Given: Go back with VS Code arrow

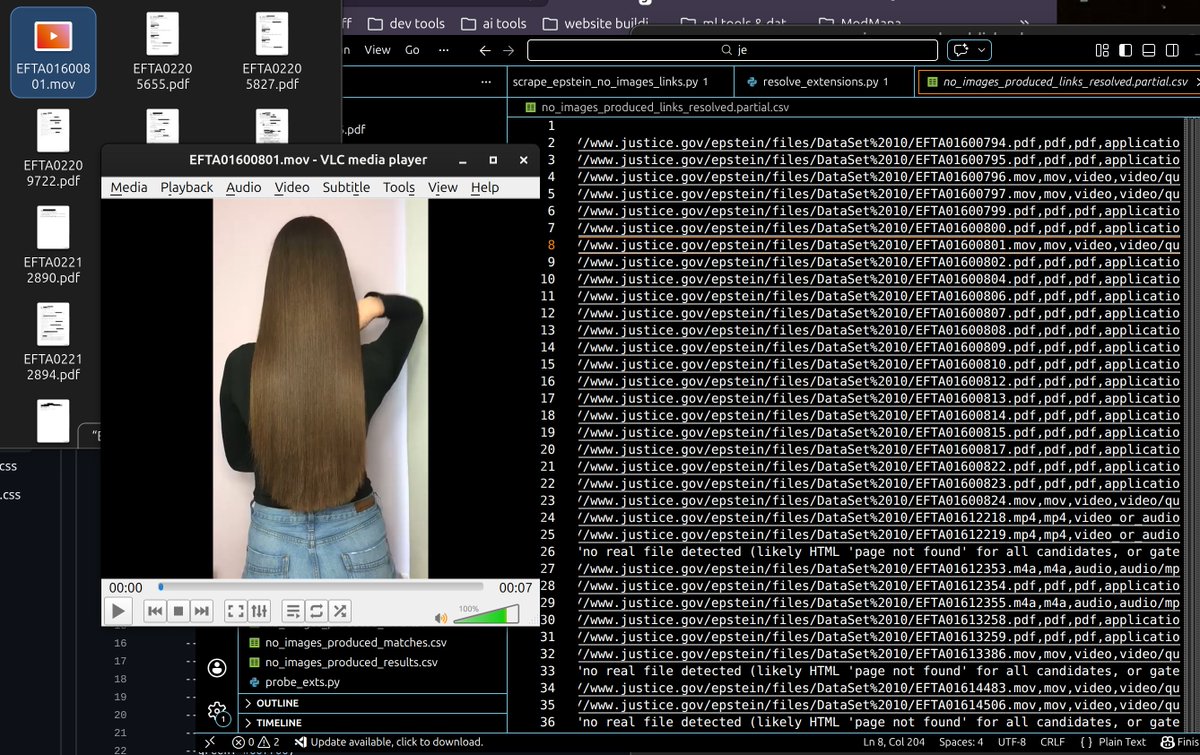Looking at the screenshot, I should pyautogui.click(x=485, y=50).
